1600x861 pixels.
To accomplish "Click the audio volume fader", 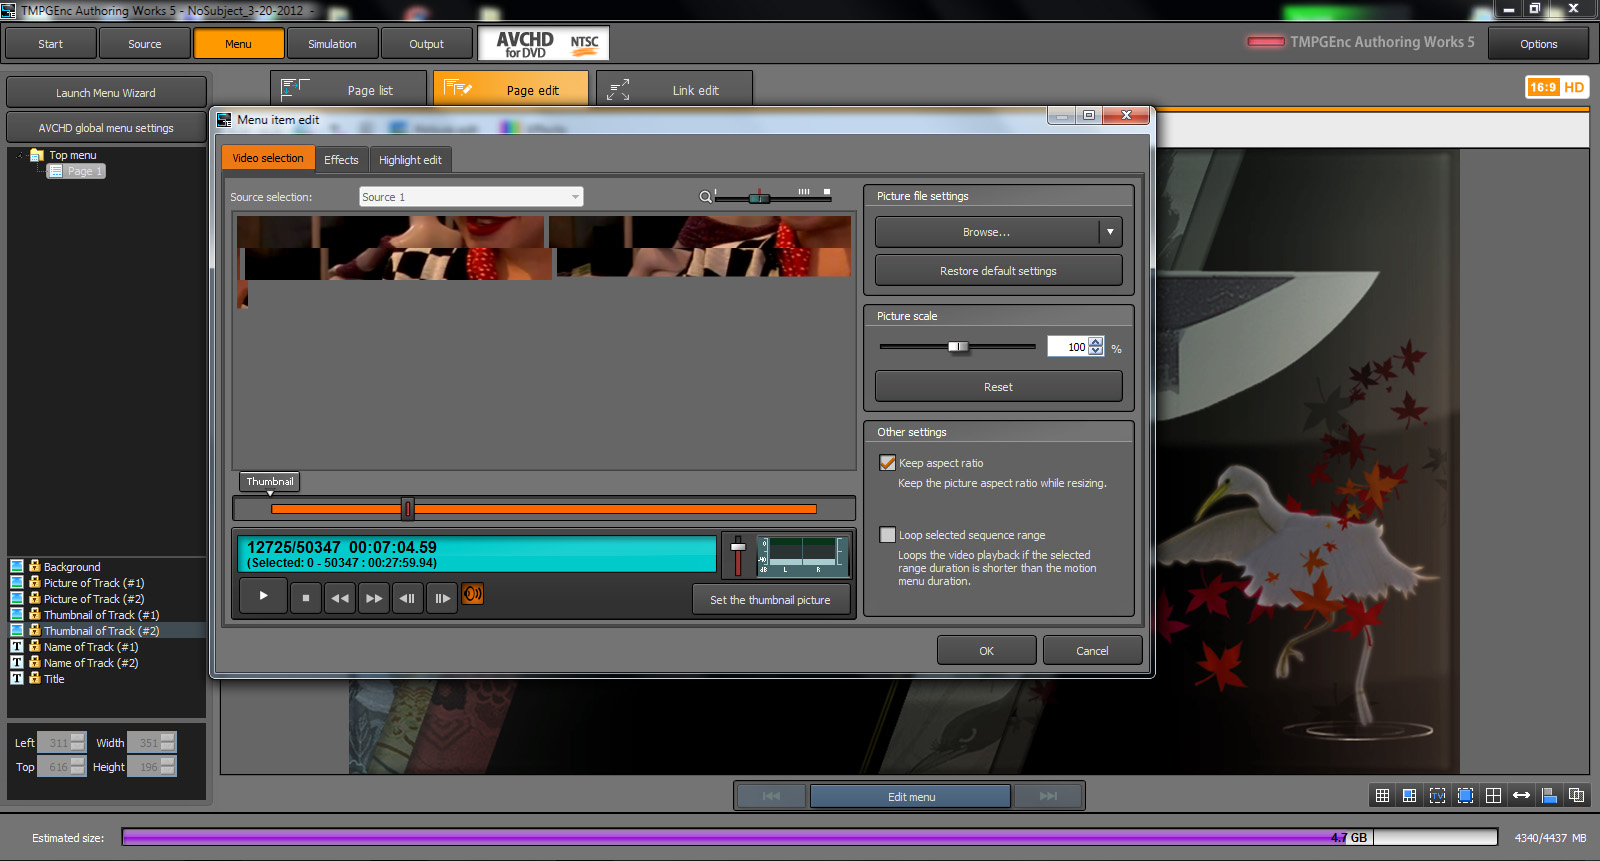I will pos(738,547).
